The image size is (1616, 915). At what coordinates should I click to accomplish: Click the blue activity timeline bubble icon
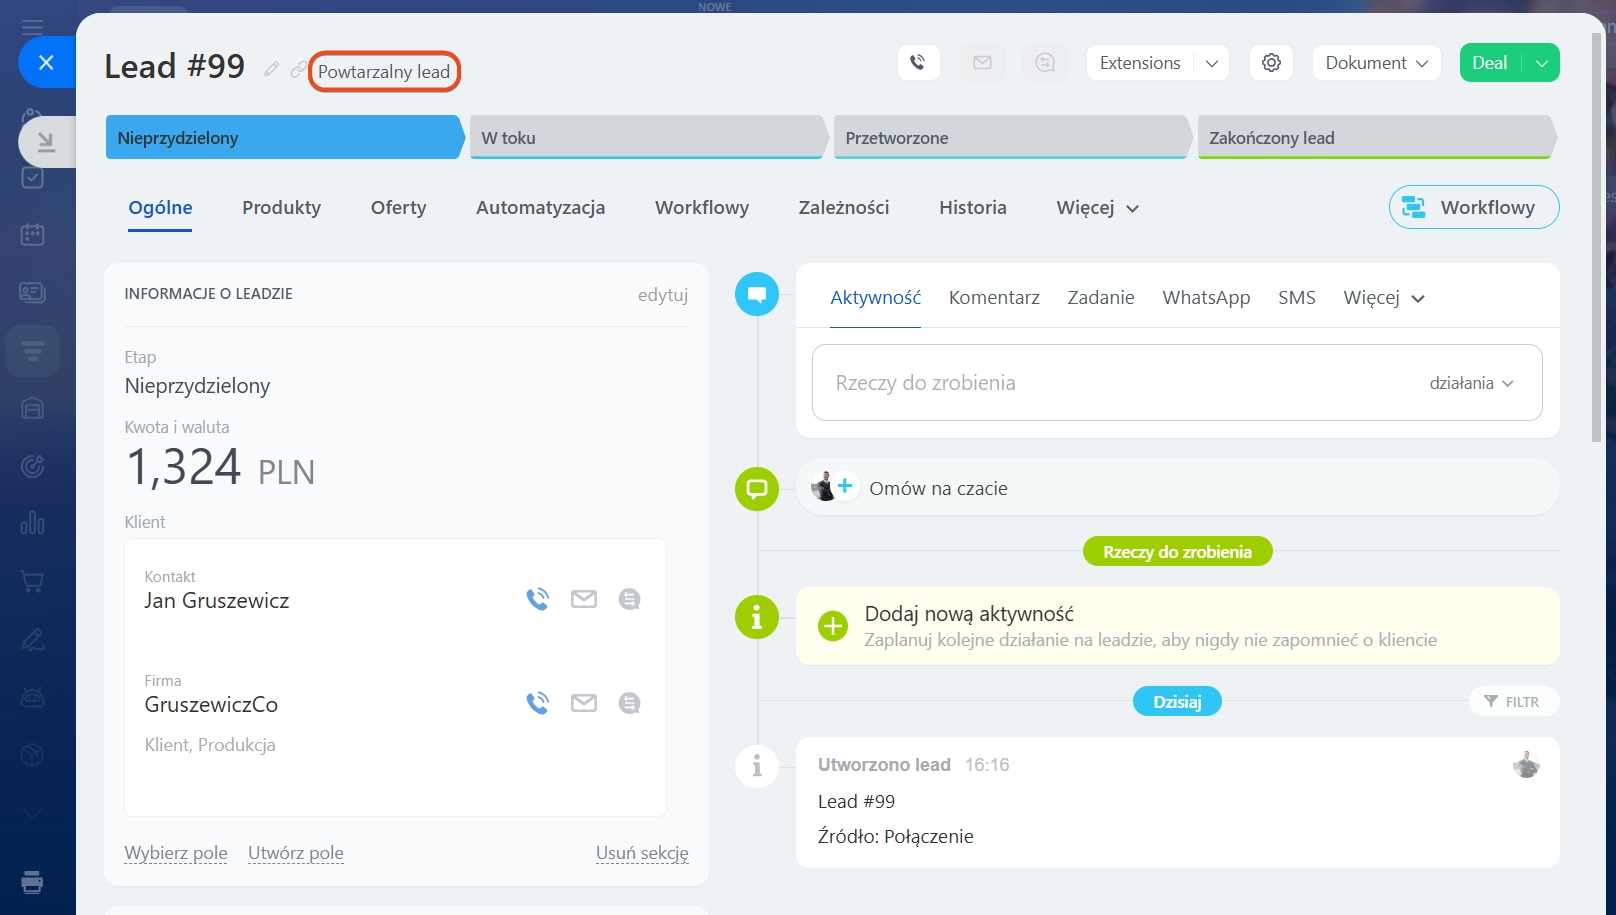pyautogui.click(x=757, y=294)
